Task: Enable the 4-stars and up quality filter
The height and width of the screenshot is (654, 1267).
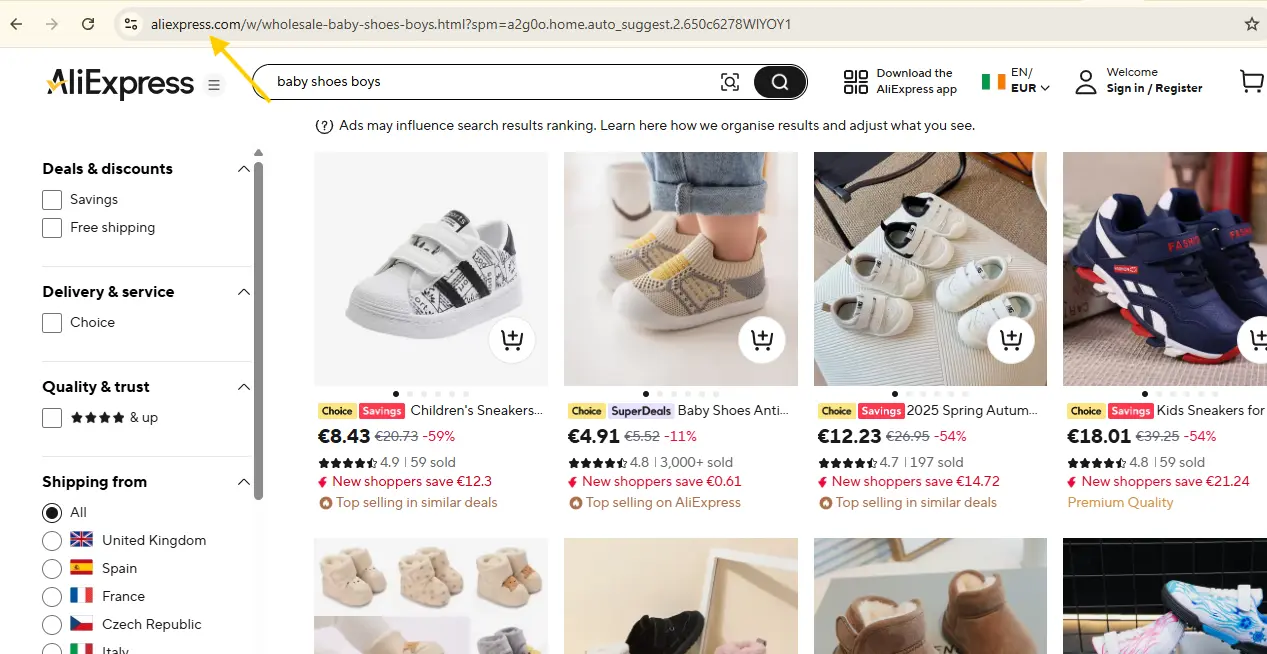Action: click(51, 417)
